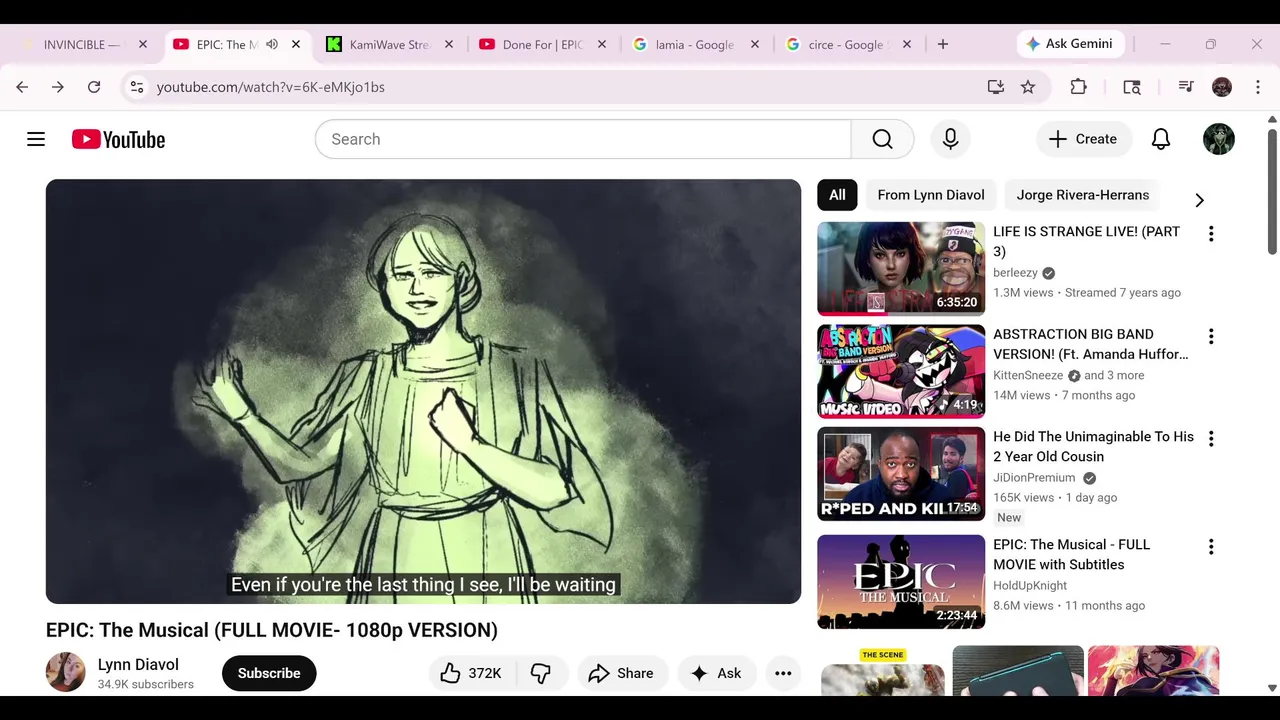
Task: Open Chrome profile avatar
Action: click(1222, 87)
